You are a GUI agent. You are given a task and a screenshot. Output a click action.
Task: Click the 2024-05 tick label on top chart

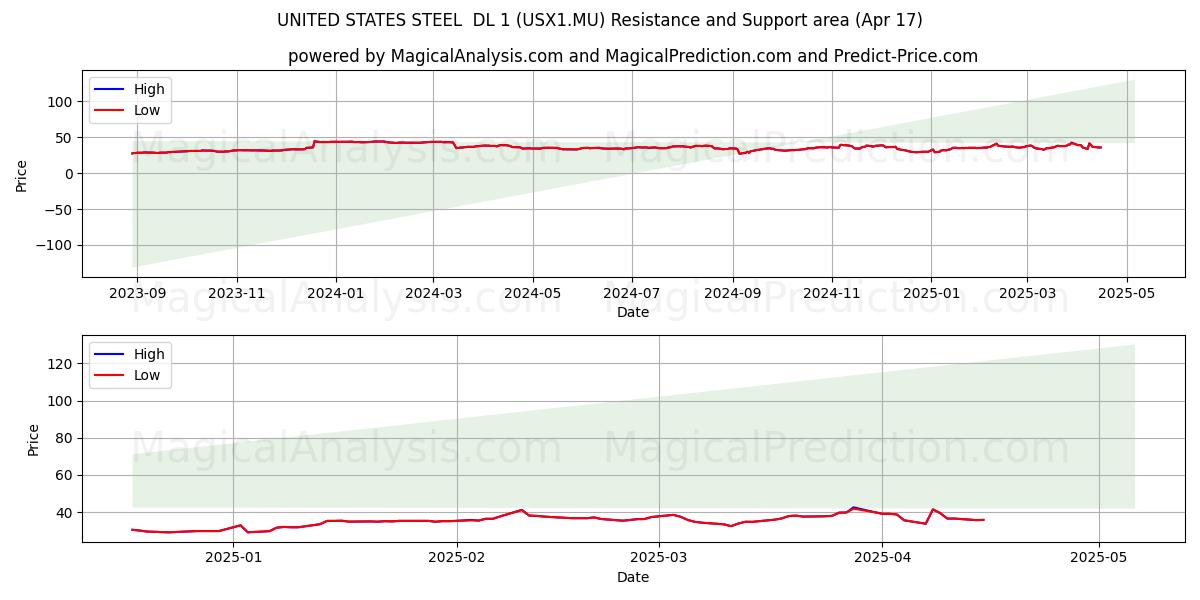(x=533, y=294)
